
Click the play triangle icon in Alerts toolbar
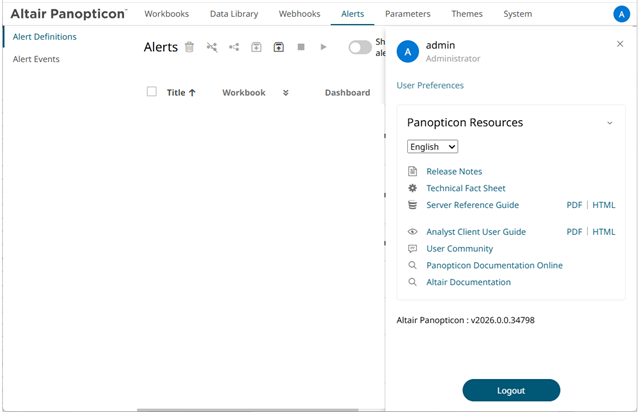(323, 47)
